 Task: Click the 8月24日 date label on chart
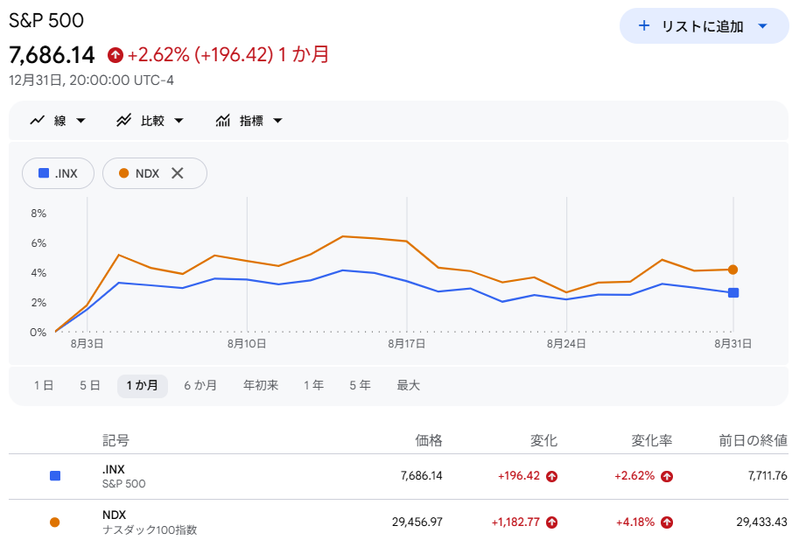[566, 344]
